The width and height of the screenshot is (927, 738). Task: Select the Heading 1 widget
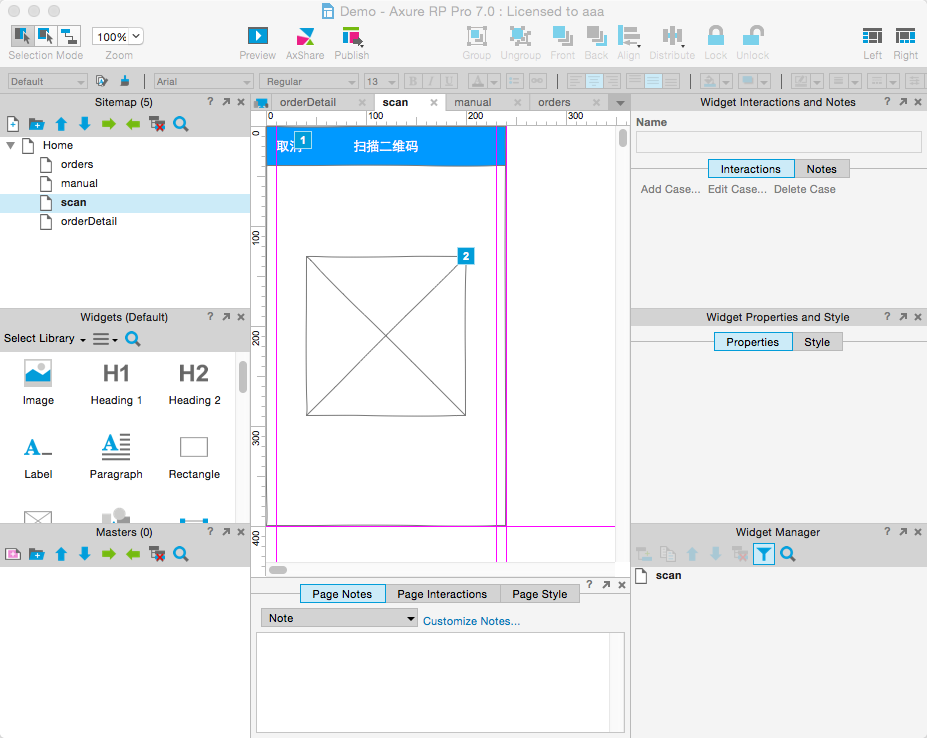(x=116, y=383)
